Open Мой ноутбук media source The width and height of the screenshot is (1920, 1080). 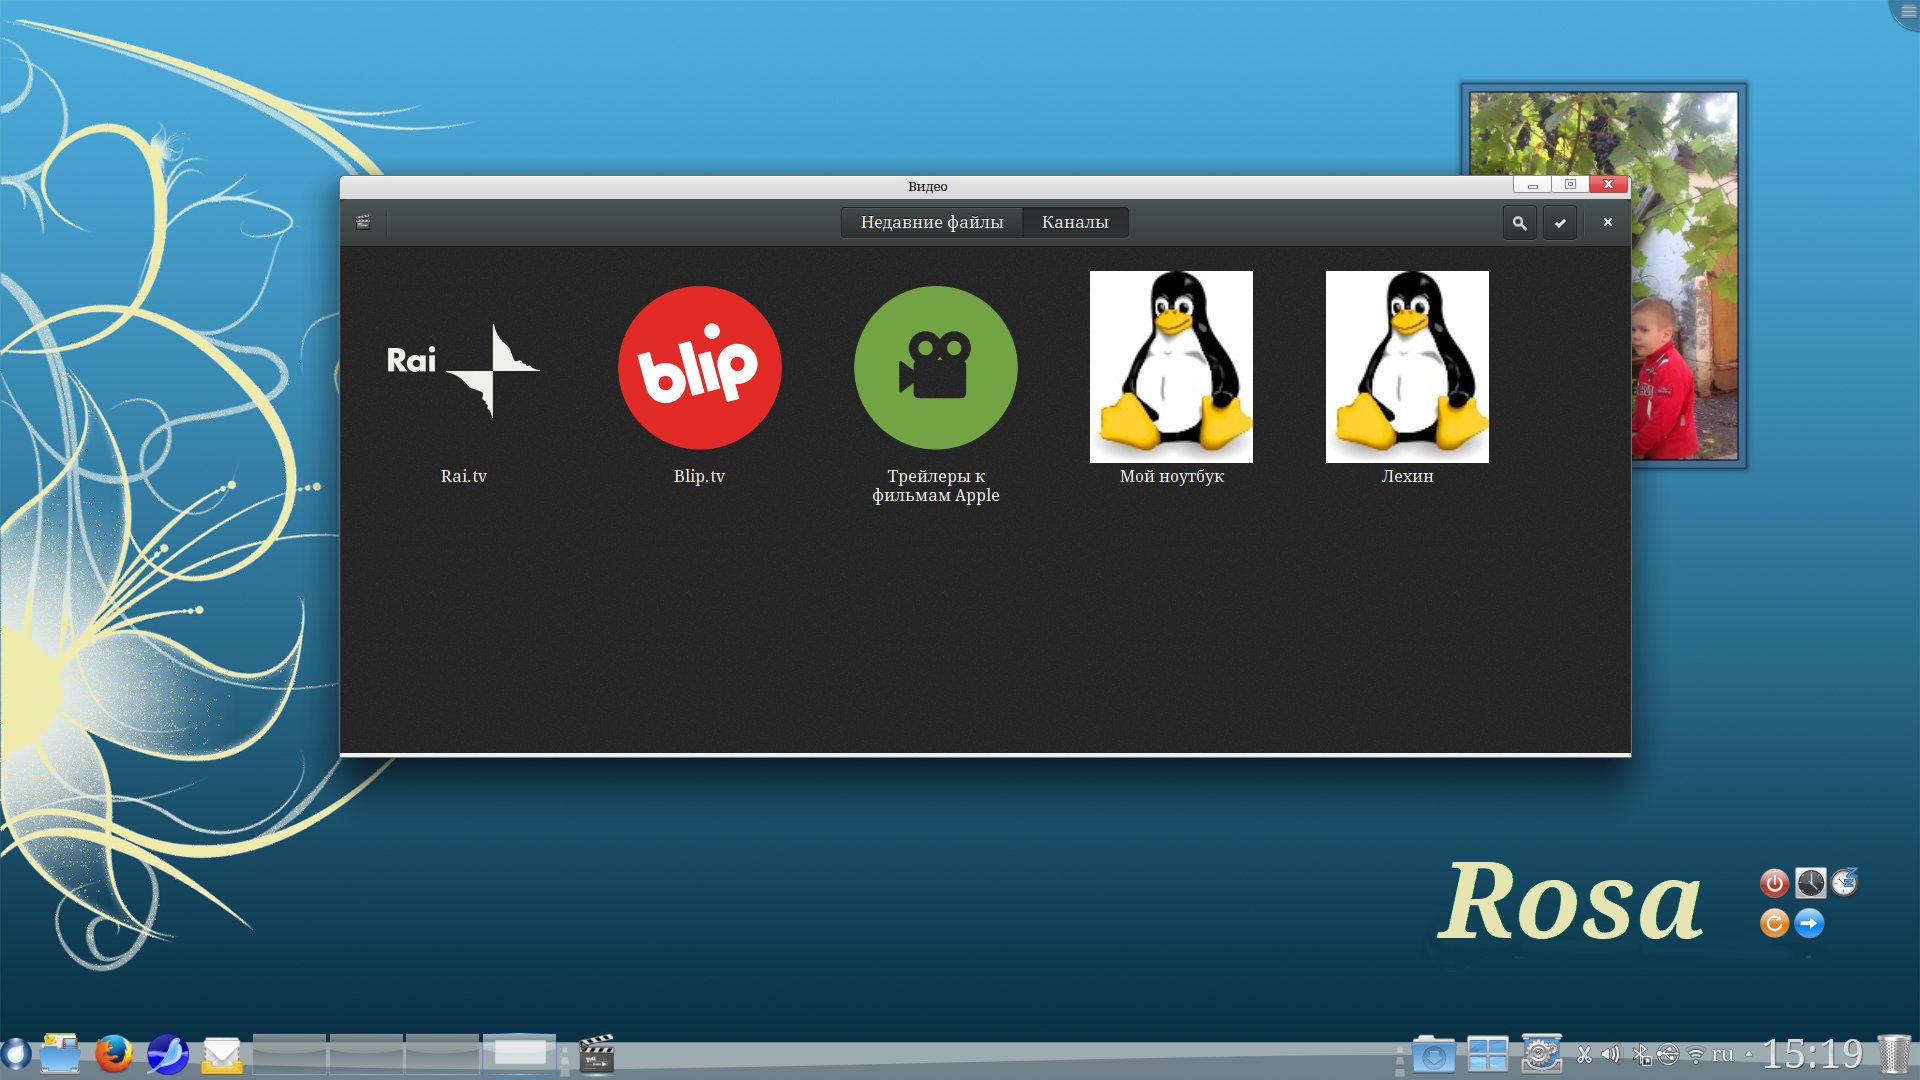click(x=1171, y=367)
